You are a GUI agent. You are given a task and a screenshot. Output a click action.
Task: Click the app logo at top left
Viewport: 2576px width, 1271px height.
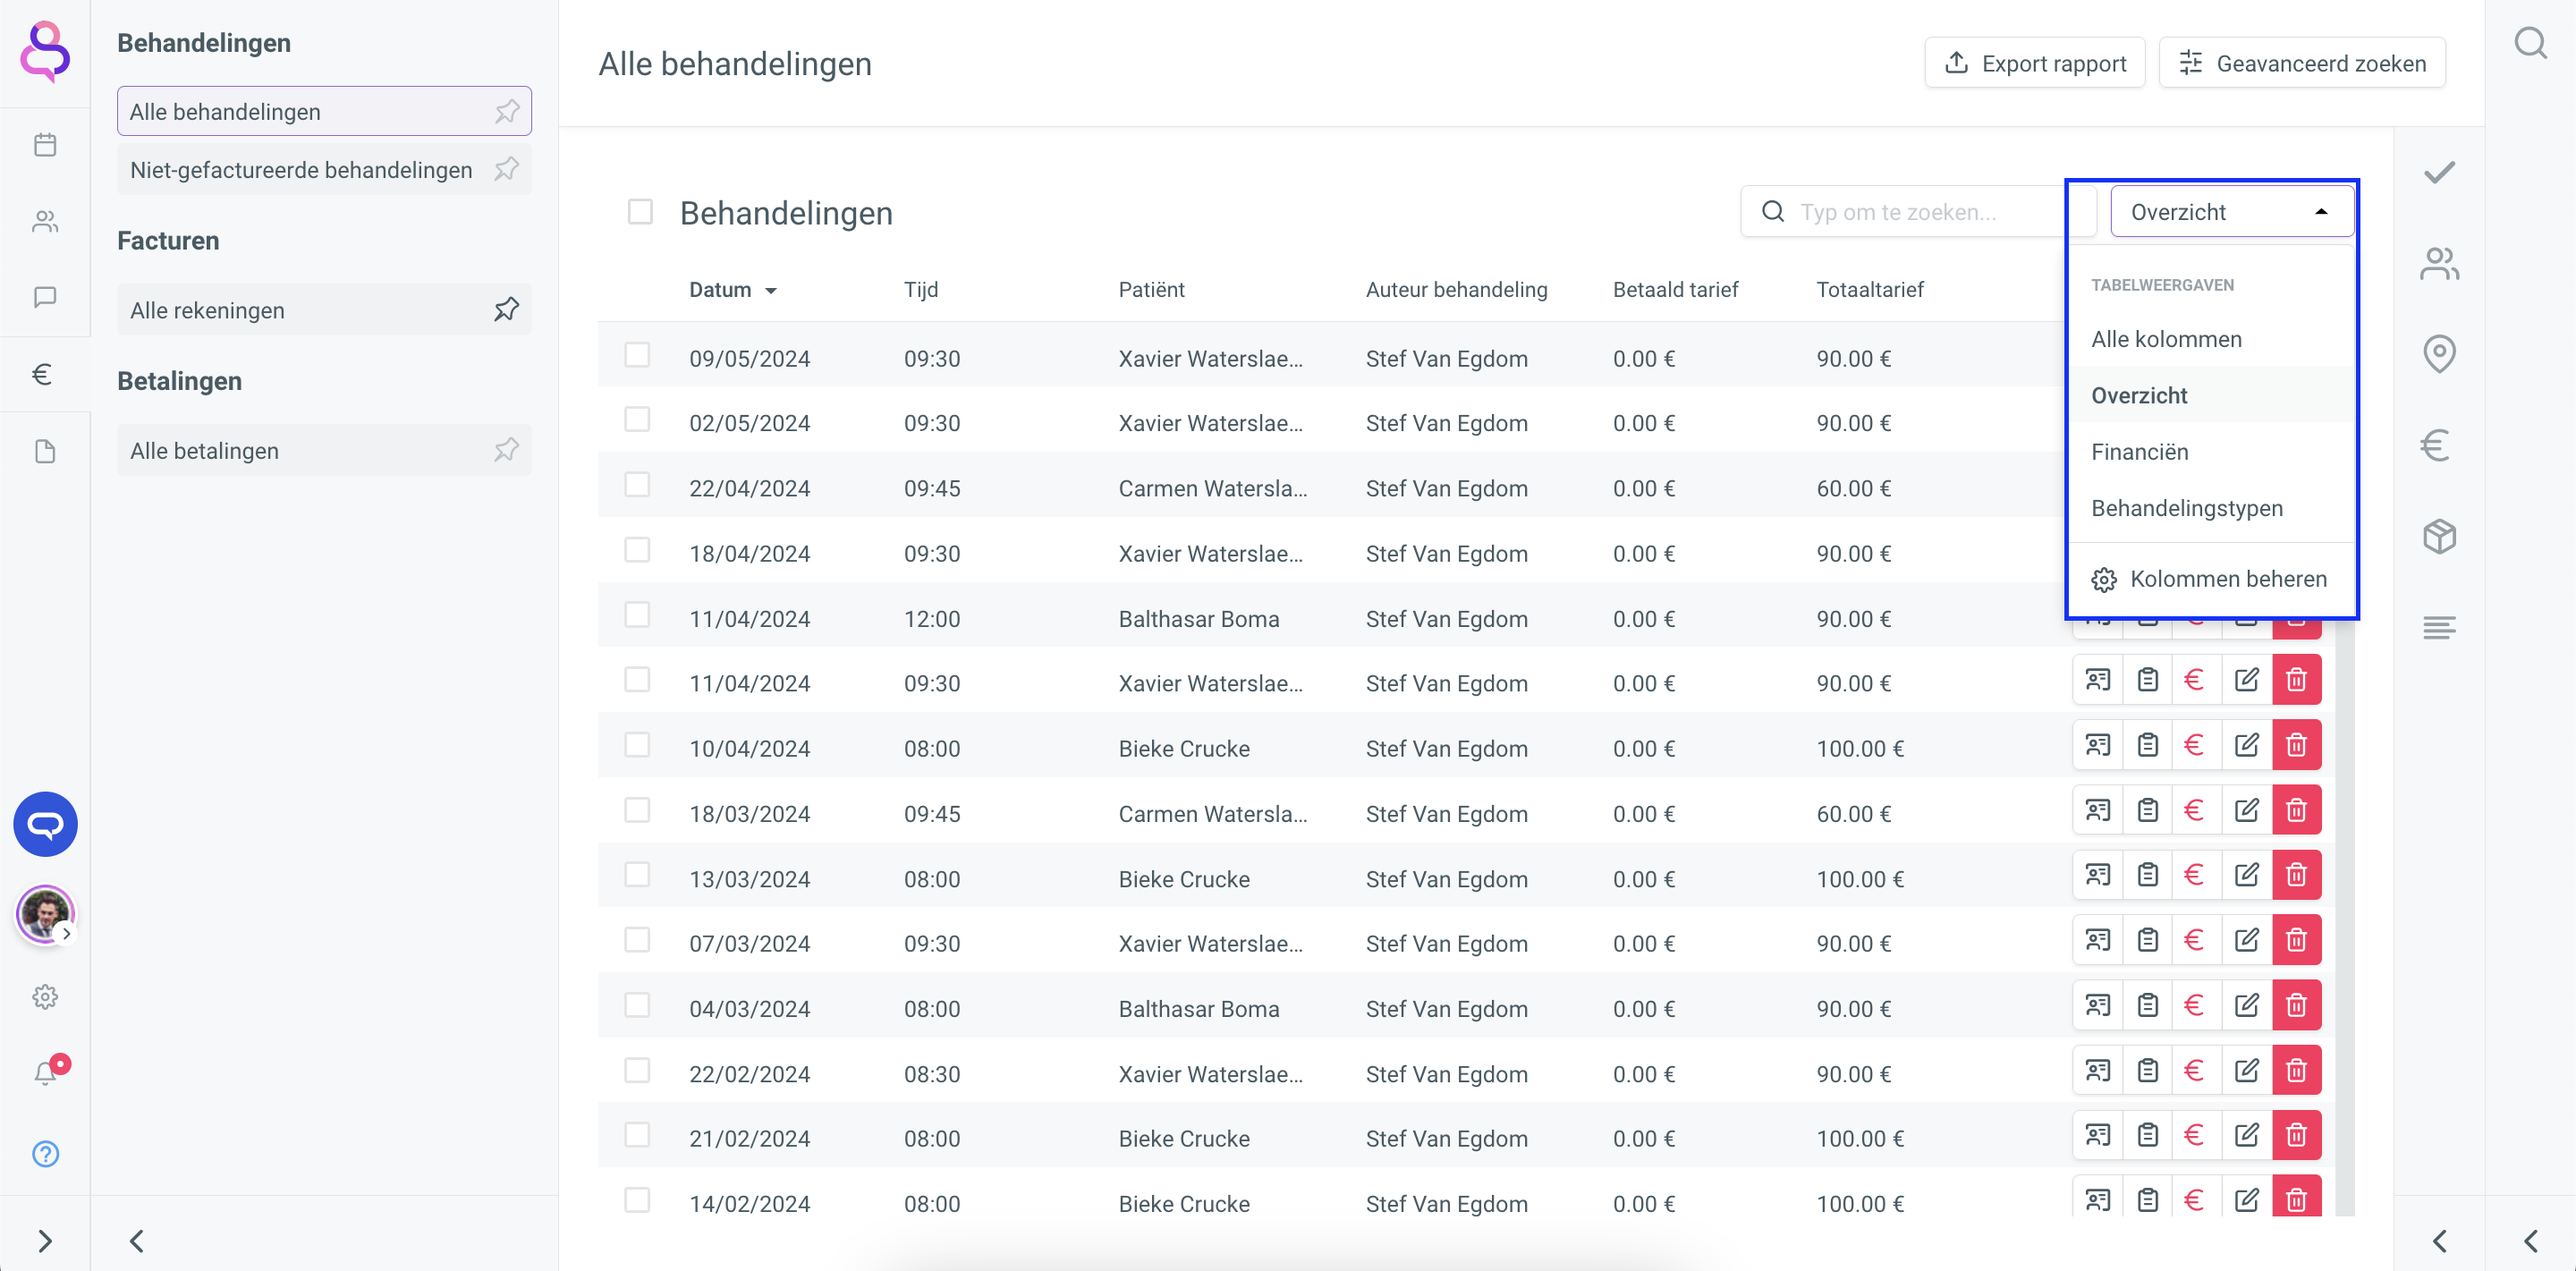click(45, 52)
